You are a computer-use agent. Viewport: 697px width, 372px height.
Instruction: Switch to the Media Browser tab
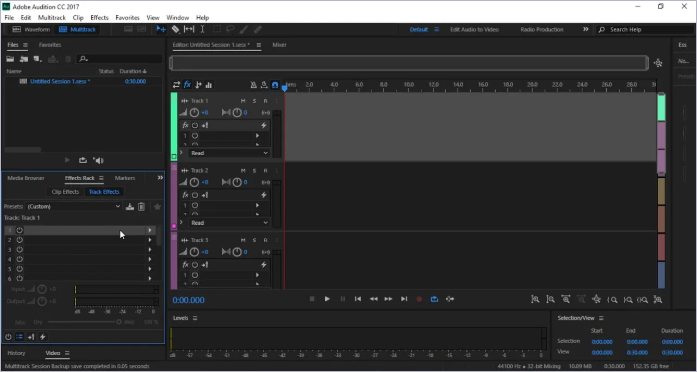tap(26, 178)
